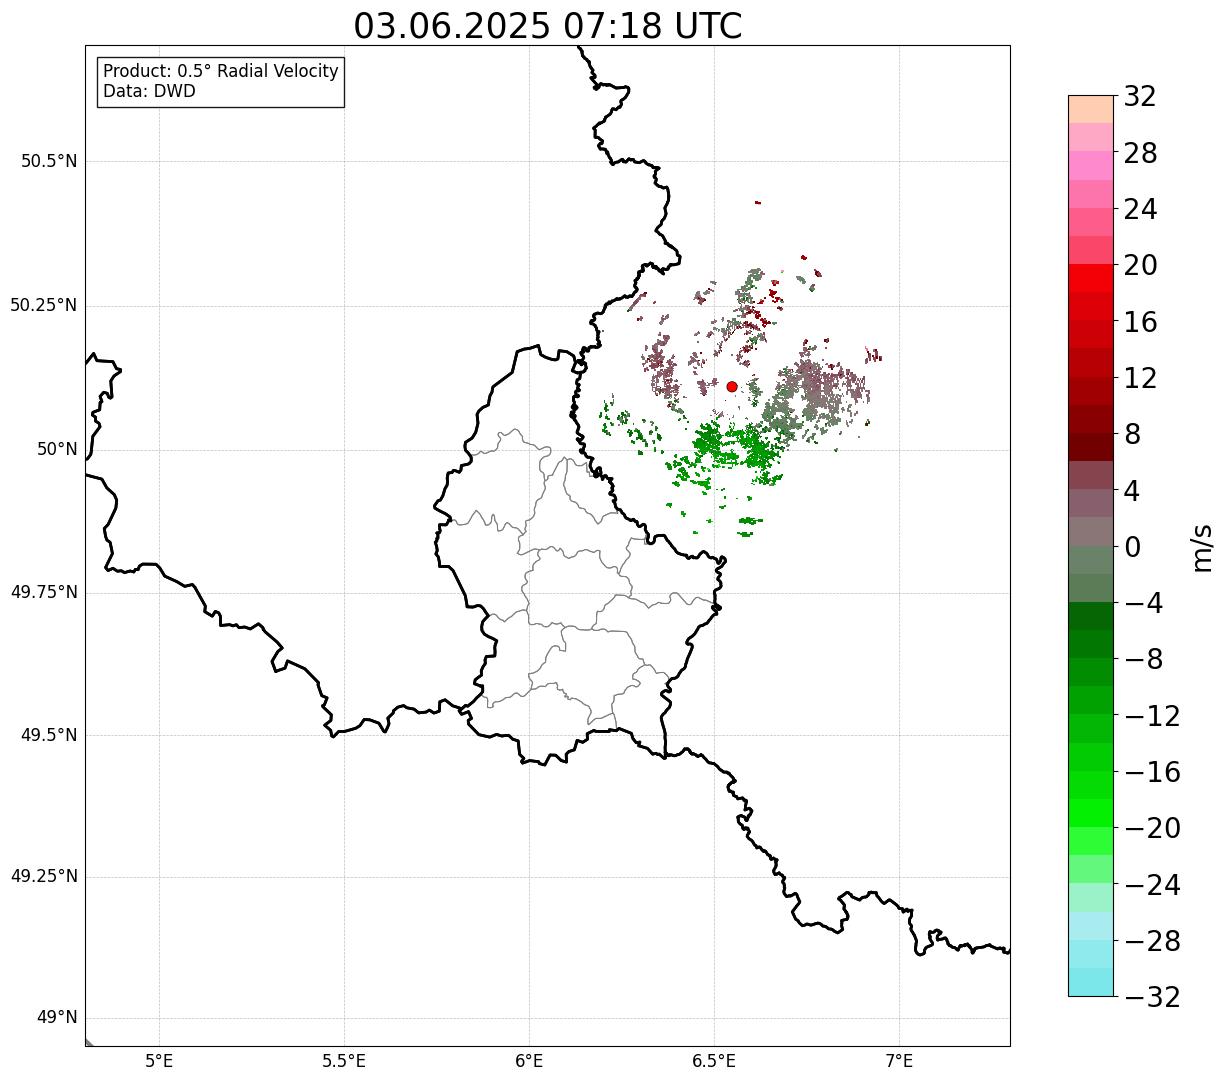
Task: Click the 49.25°N latitude label
Action: point(43,876)
